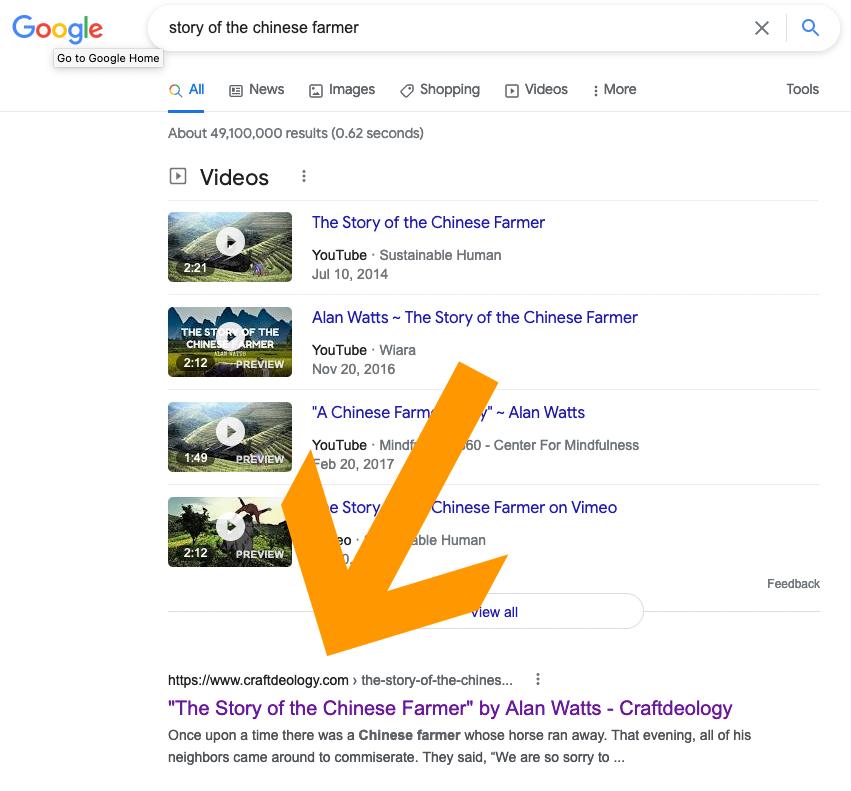851x791 pixels.
Task: Switch to the Images tab
Action: (x=342, y=89)
